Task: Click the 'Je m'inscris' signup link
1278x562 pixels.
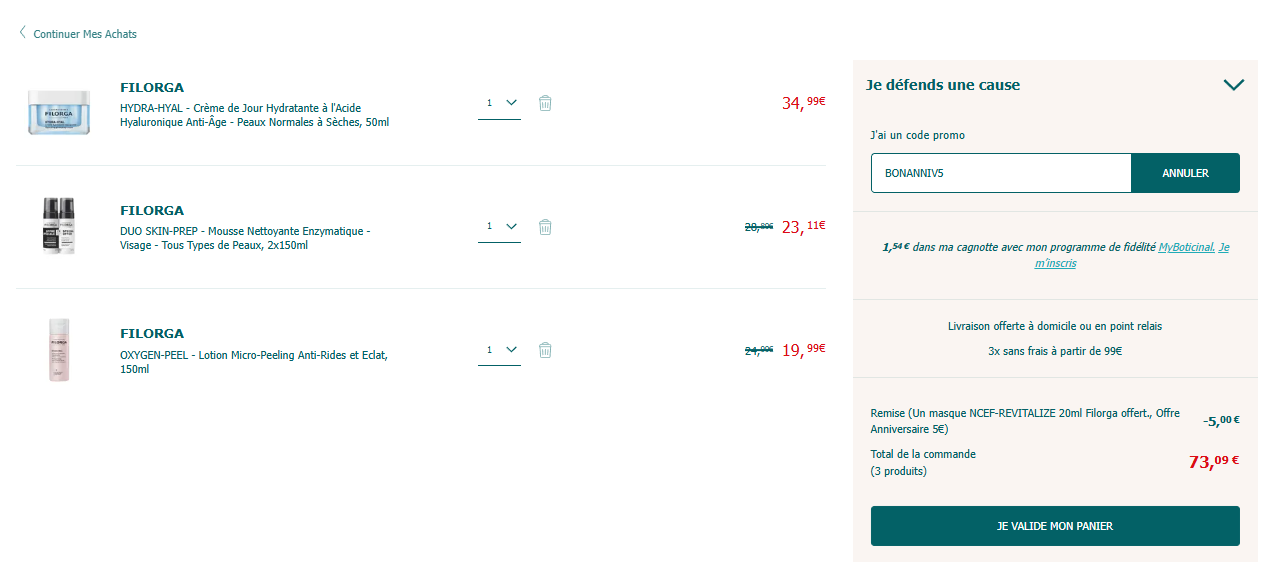Action: click(x=1055, y=263)
